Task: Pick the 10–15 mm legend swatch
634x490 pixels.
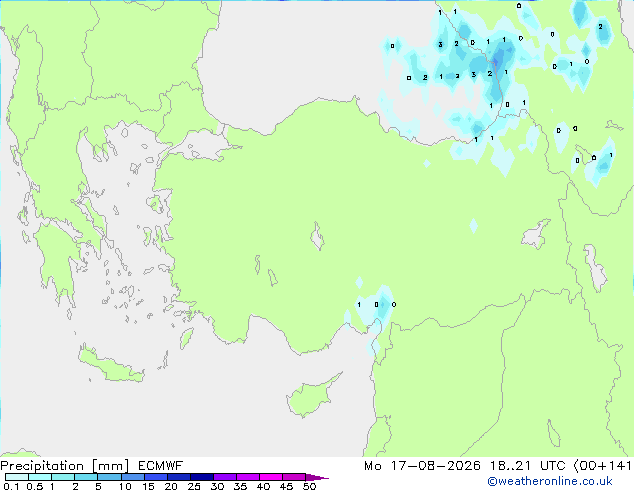Action: (132, 477)
